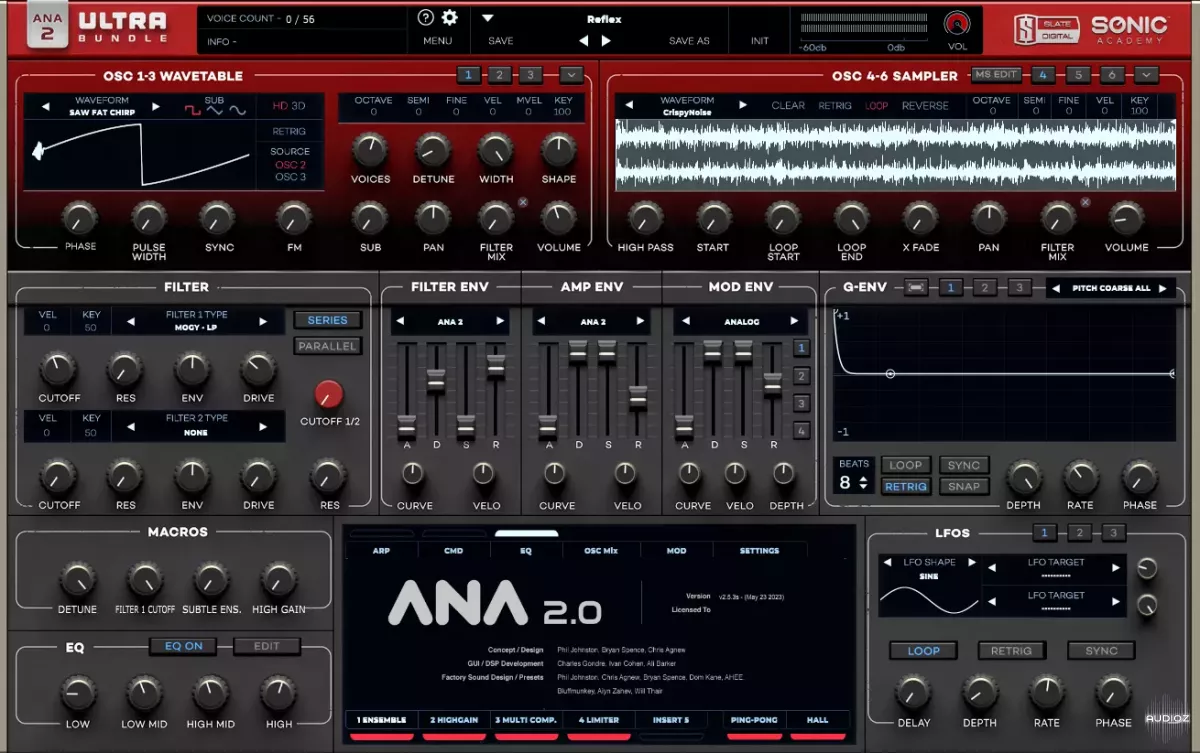This screenshot has height=753, width=1200.
Task: Expand the OSC 4-6 Sampler dropdown
Action: click(1146, 75)
